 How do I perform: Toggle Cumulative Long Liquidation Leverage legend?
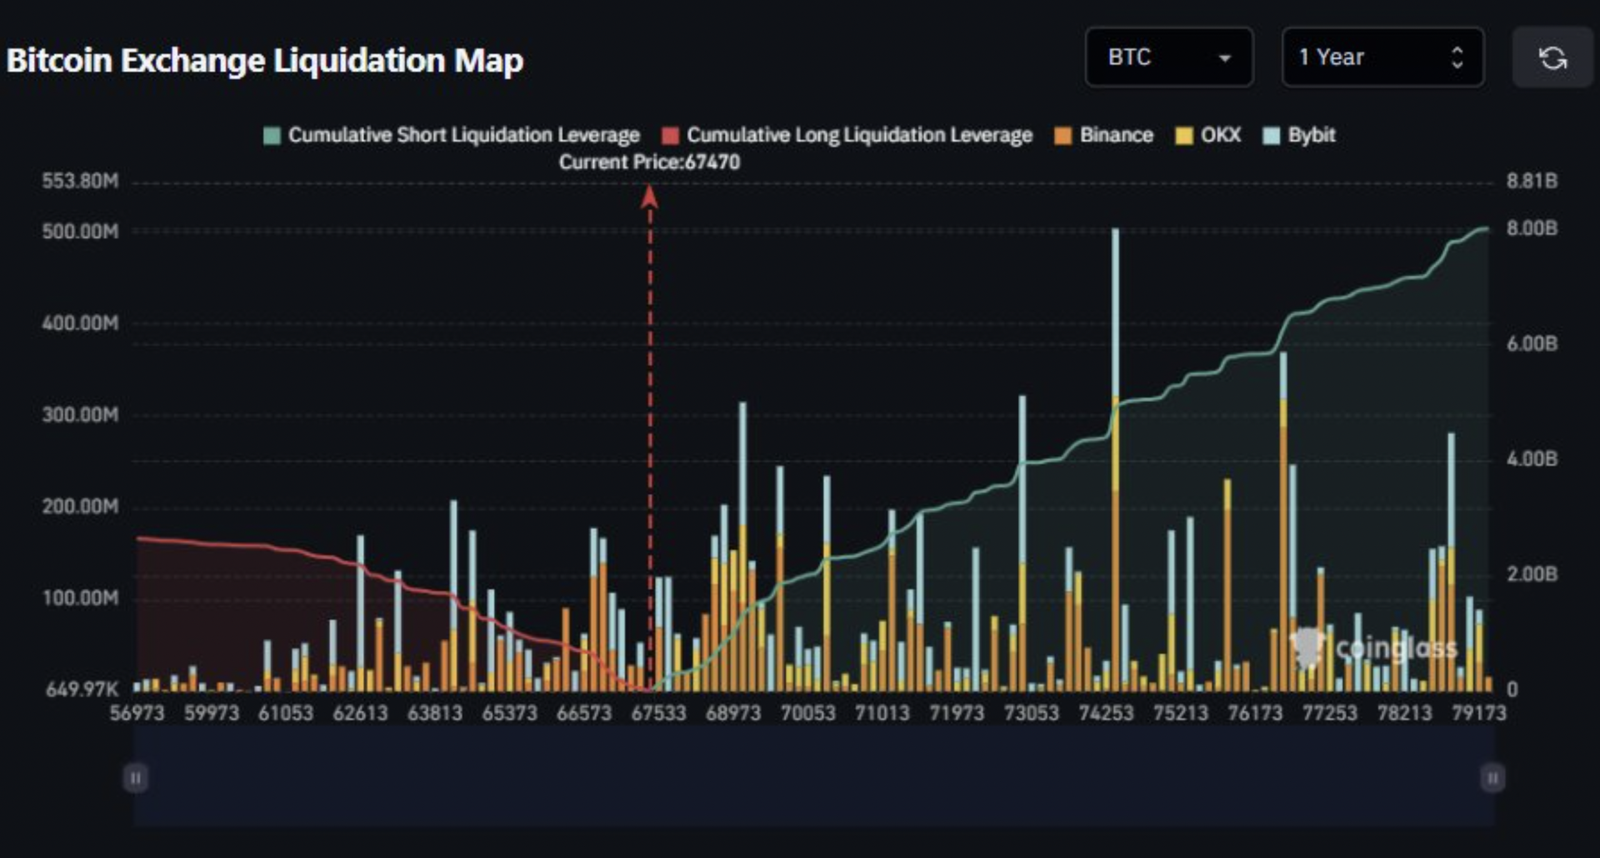coord(858,135)
